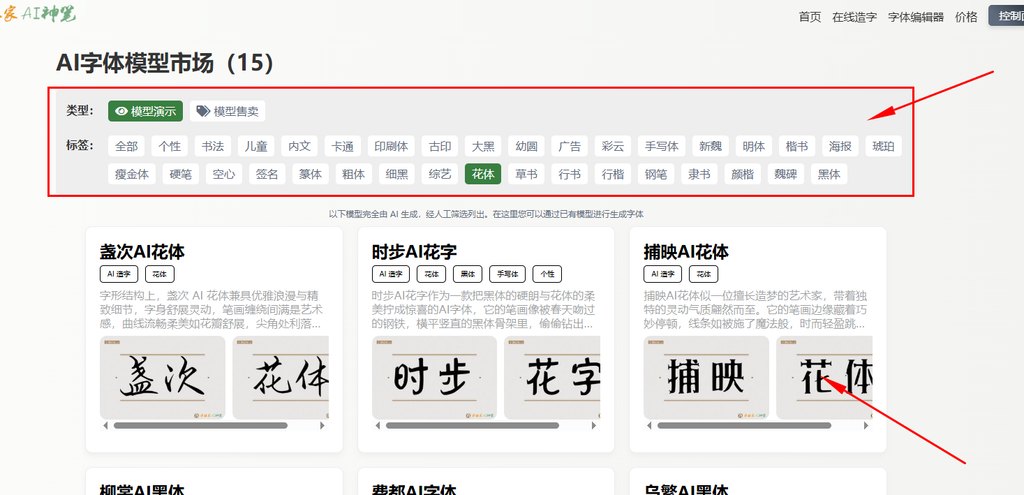This screenshot has width=1024, height=495.
Task: Click right scroll arrow under 时步 previews
Action: pos(594,425)
